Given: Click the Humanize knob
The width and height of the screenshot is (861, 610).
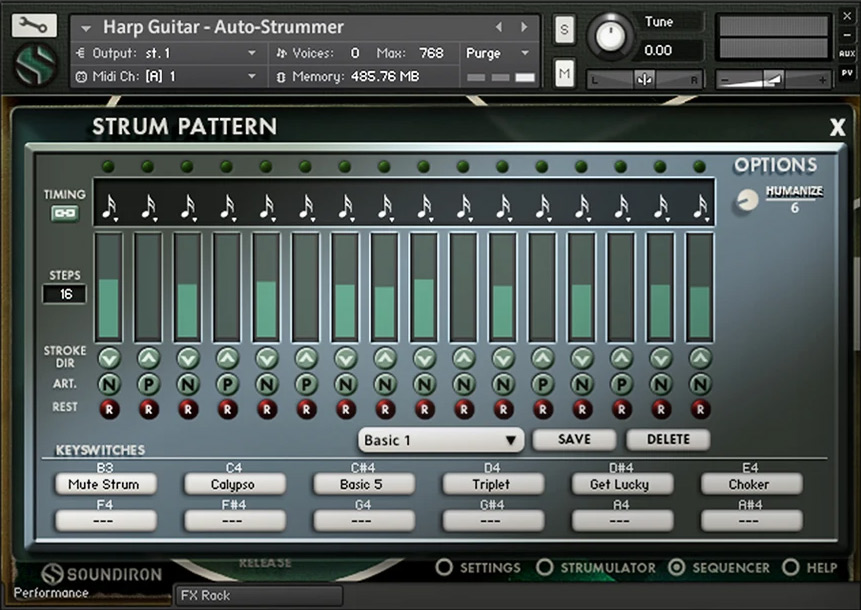Looking at the screenshot, I should coord(746,202).
